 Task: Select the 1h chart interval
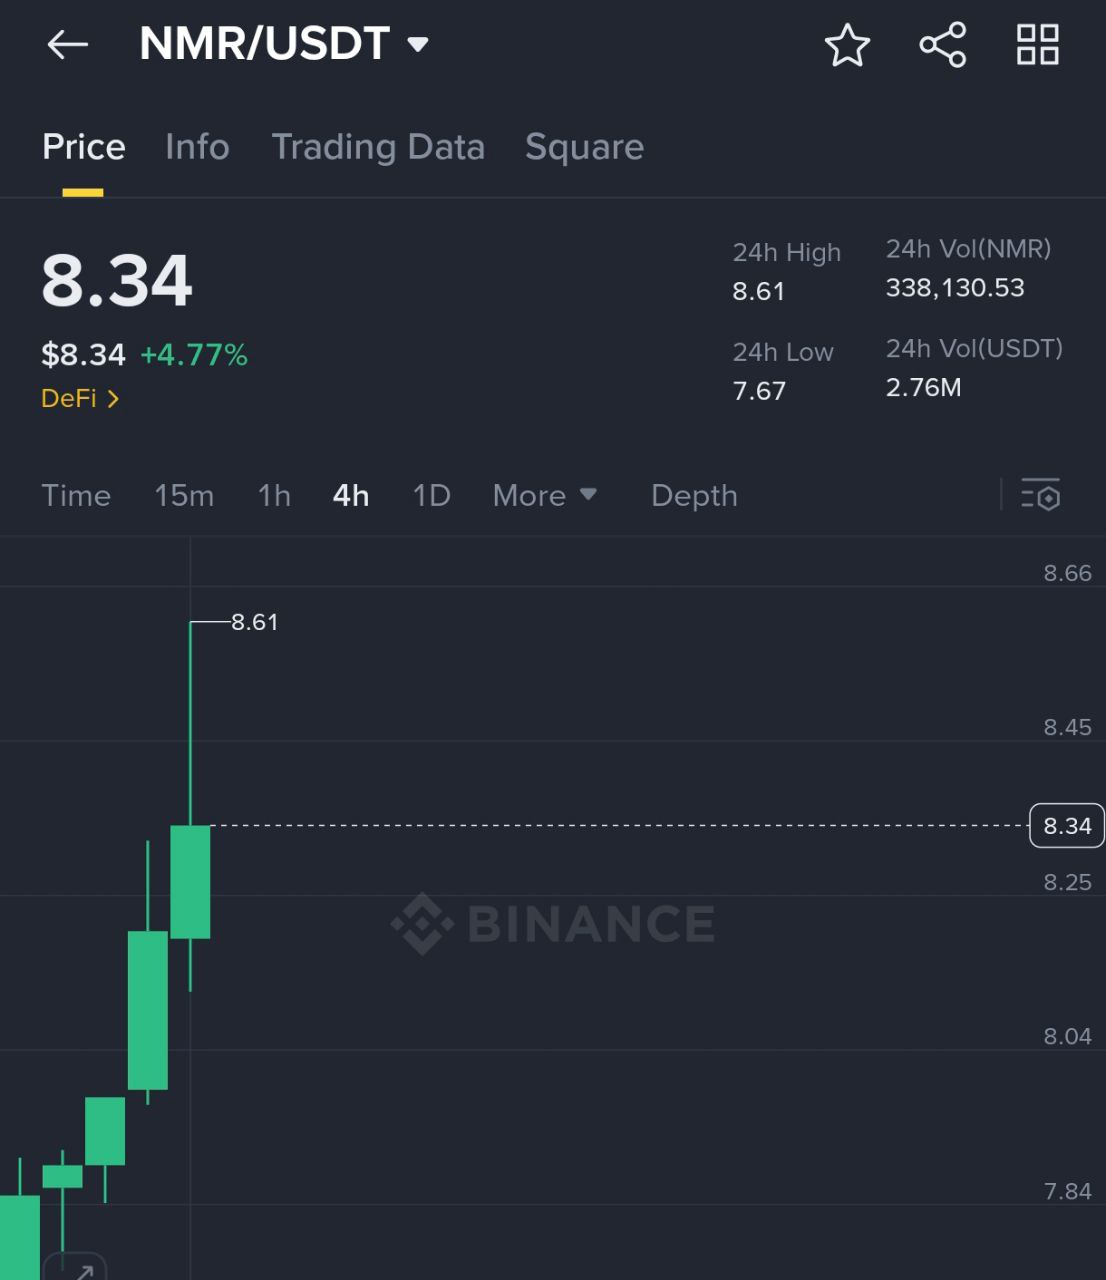274,495
